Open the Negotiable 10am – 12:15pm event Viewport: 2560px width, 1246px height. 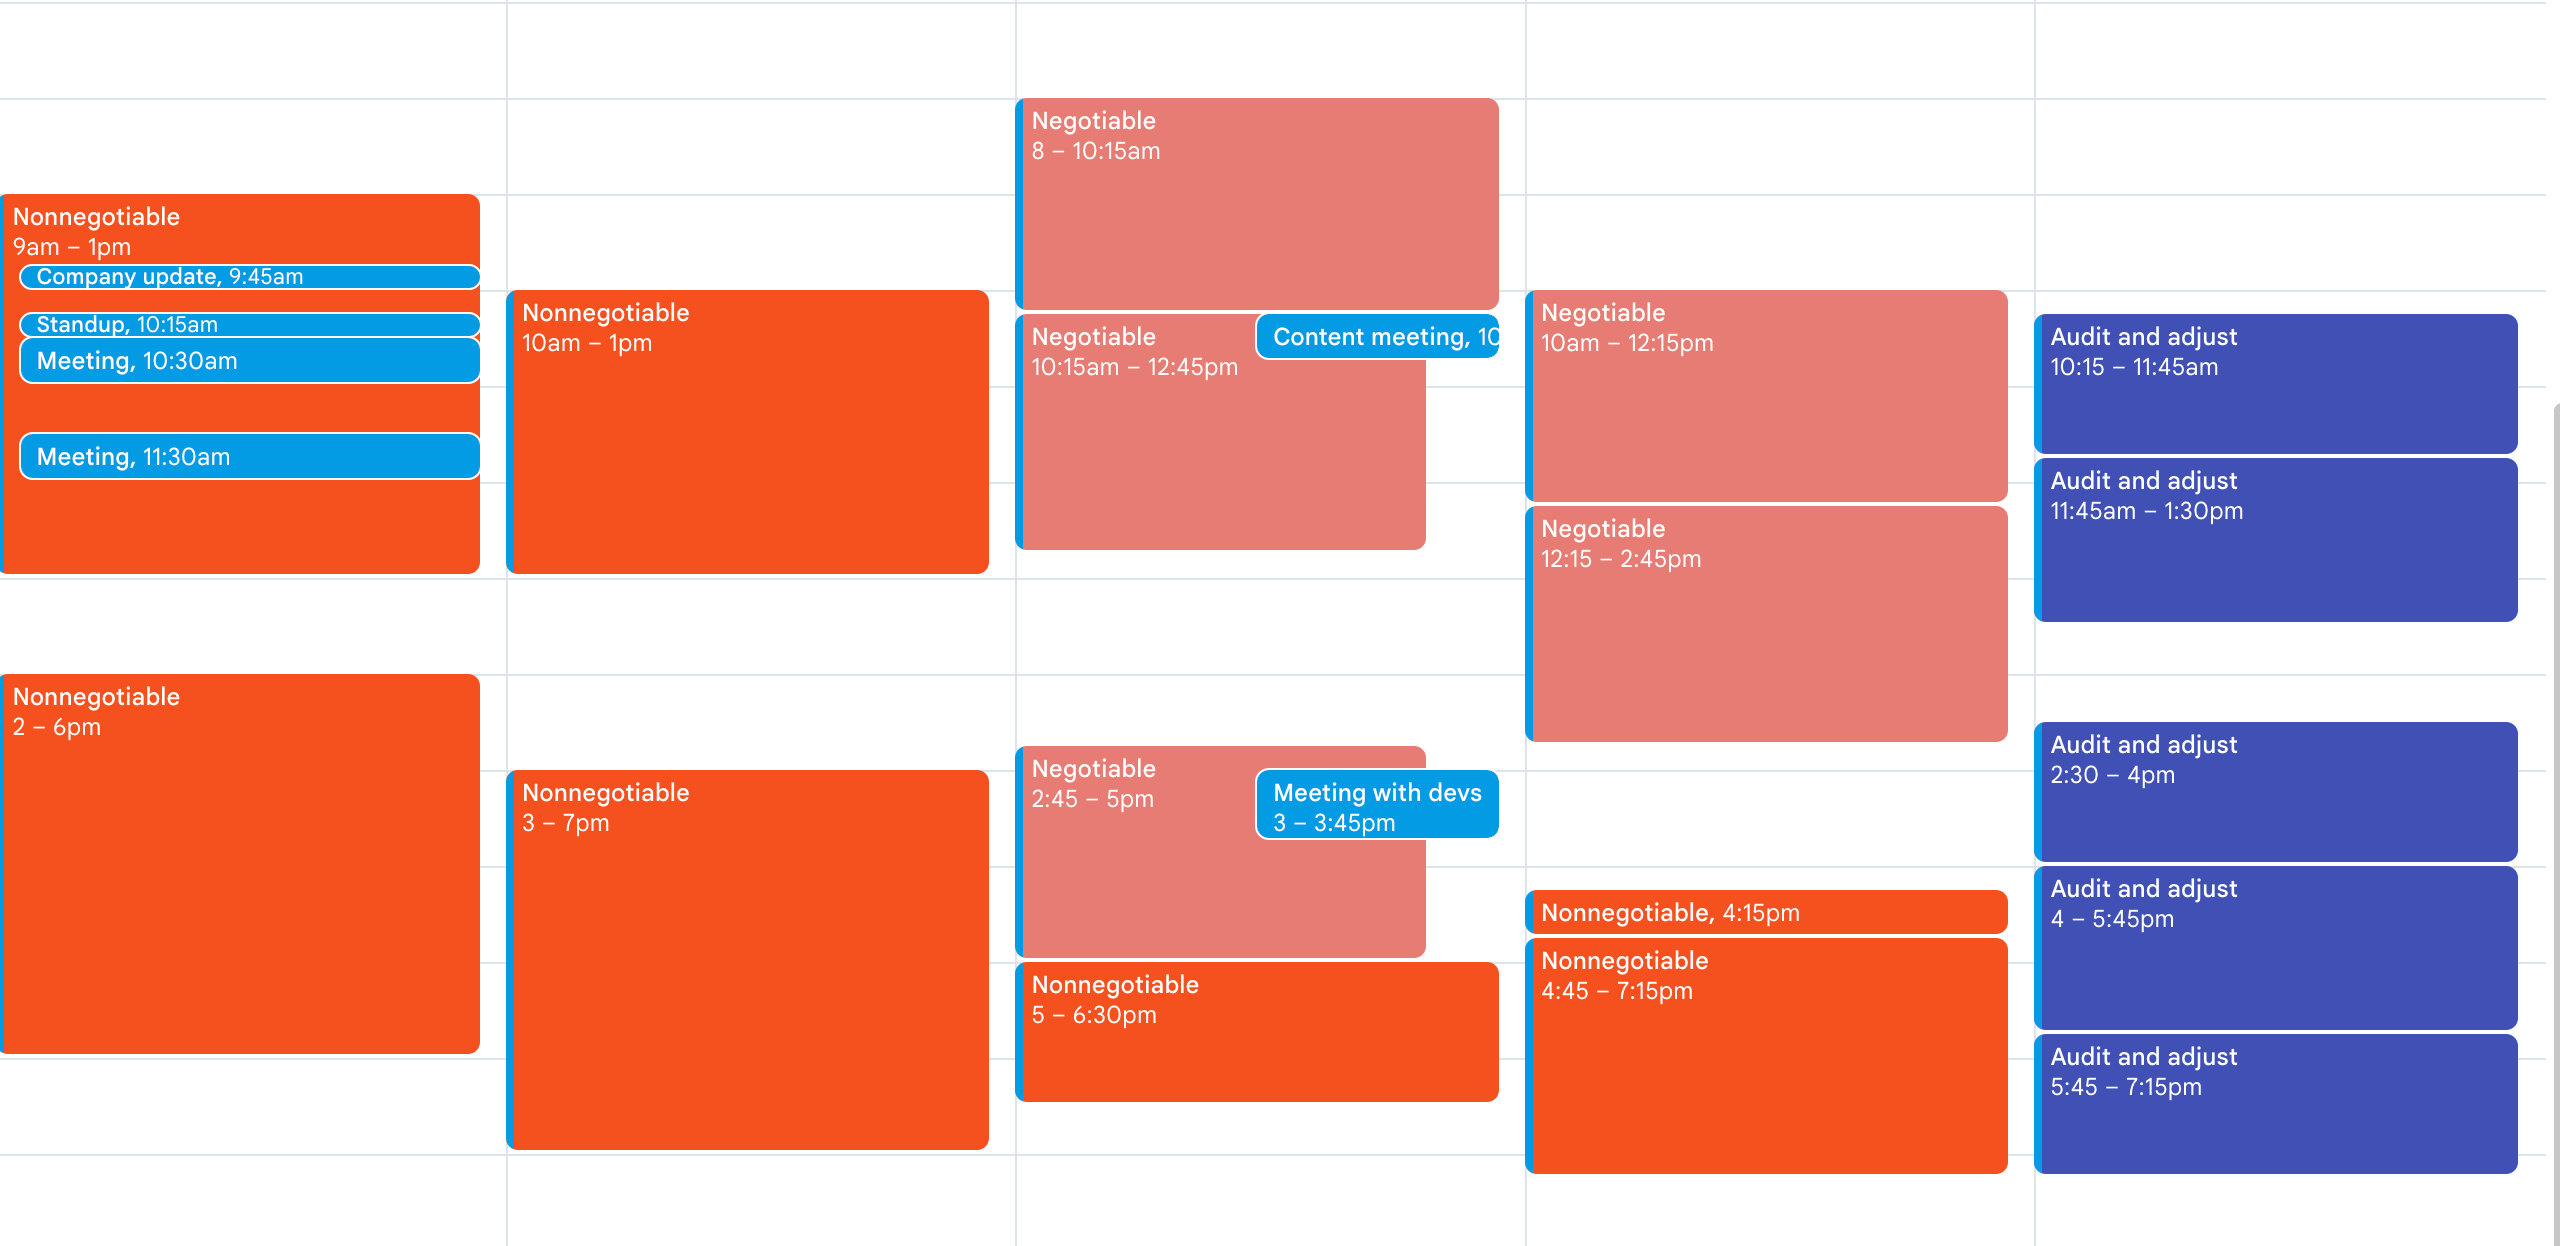tap(1767, 396)
